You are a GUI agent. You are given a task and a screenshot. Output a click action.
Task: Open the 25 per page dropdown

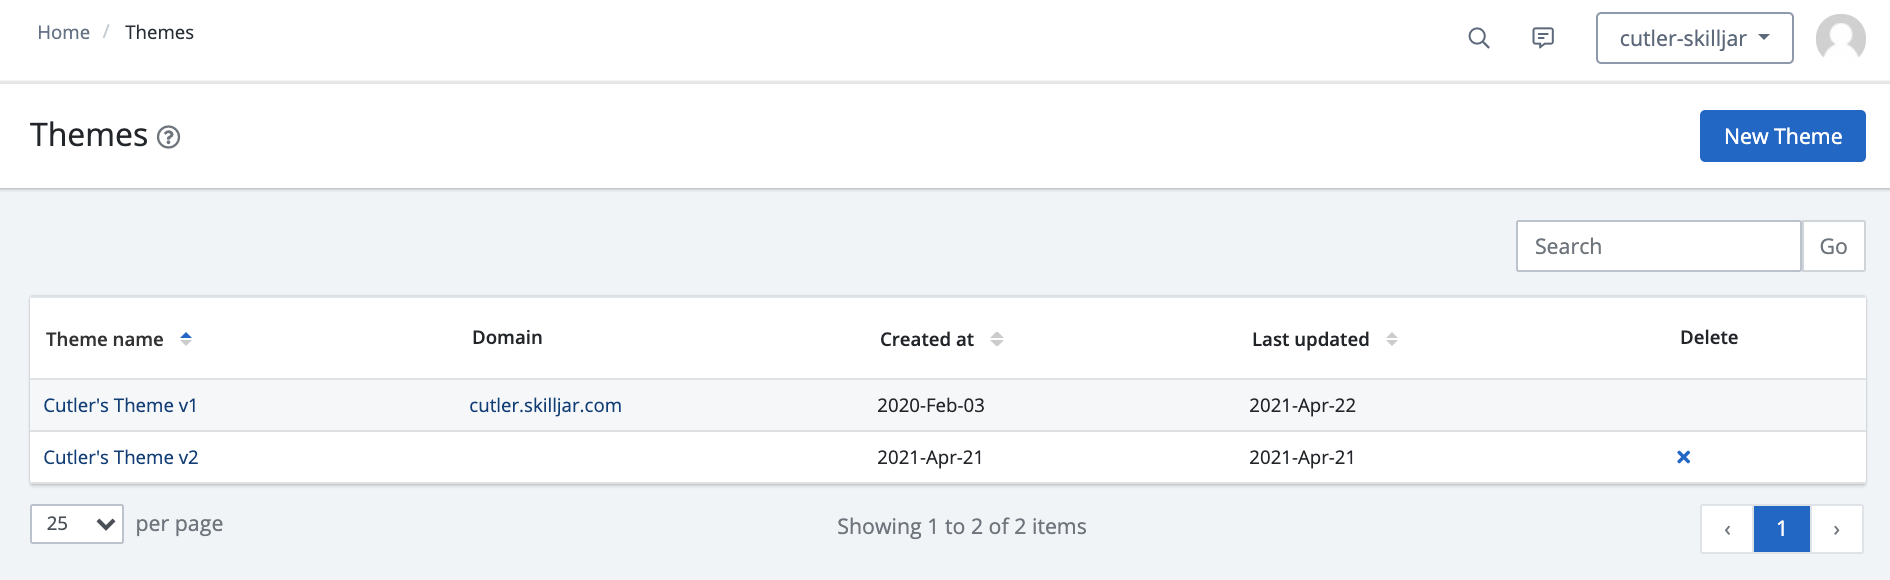point(77,524)
